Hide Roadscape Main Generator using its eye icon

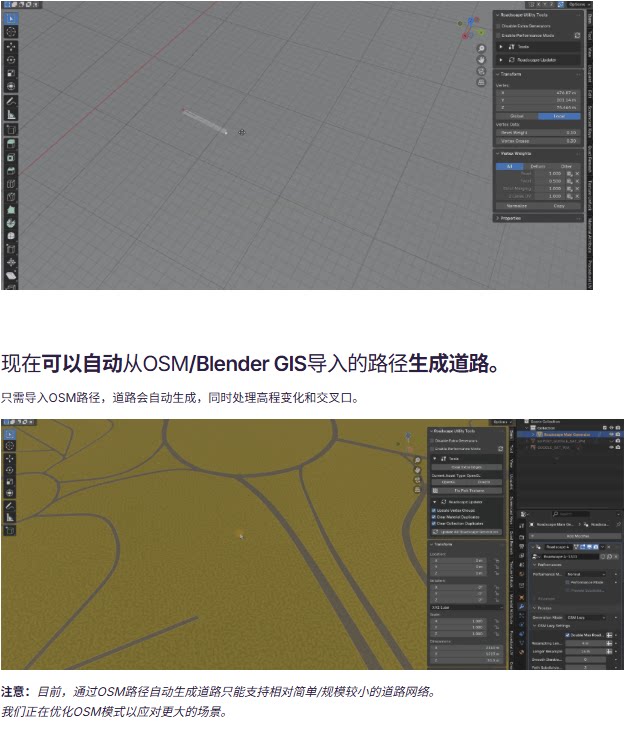point(611,435)
